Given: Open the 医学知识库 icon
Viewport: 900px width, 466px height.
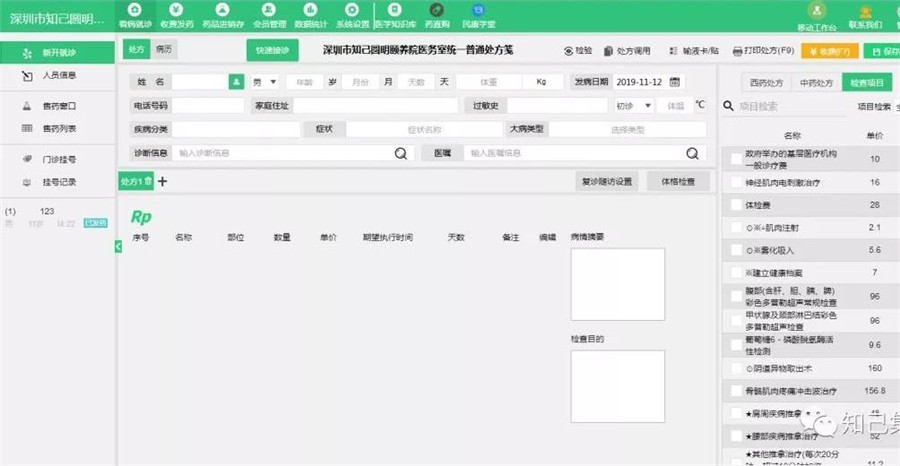Looking at the screenshot, I should (x=394, y=10).
